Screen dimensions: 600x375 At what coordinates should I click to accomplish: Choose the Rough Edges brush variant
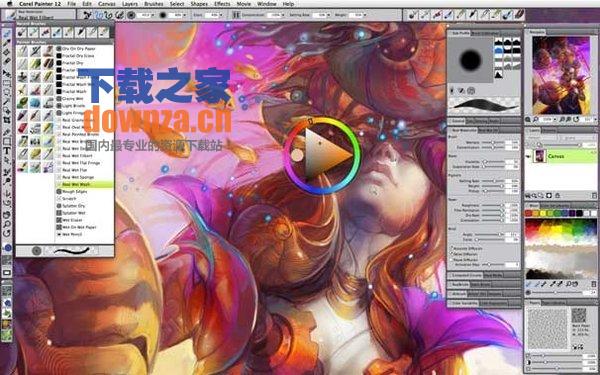[84, 191]
